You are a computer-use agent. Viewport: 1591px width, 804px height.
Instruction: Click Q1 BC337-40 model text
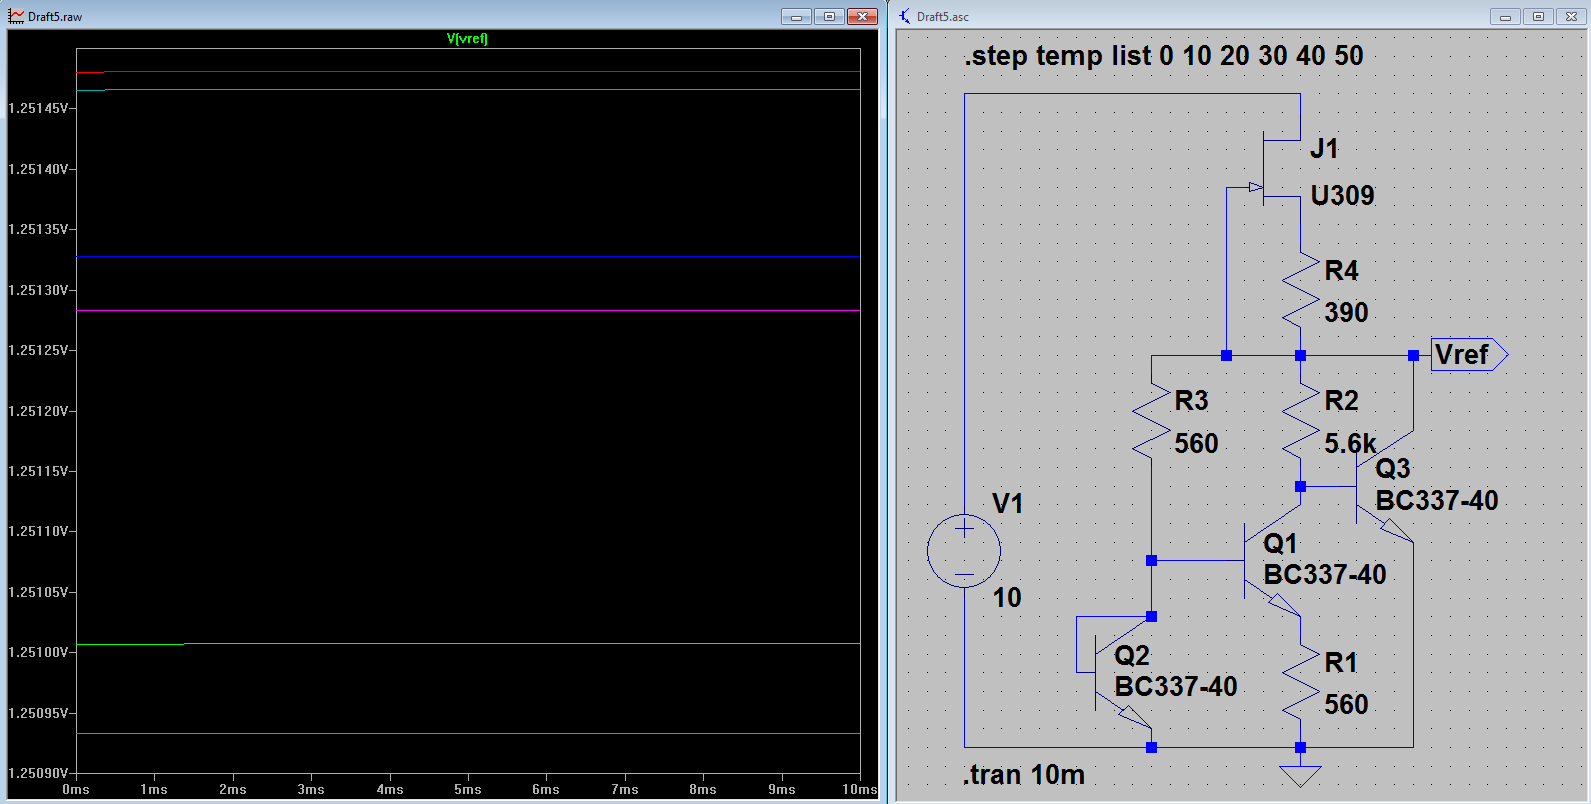pos(1325,575)
